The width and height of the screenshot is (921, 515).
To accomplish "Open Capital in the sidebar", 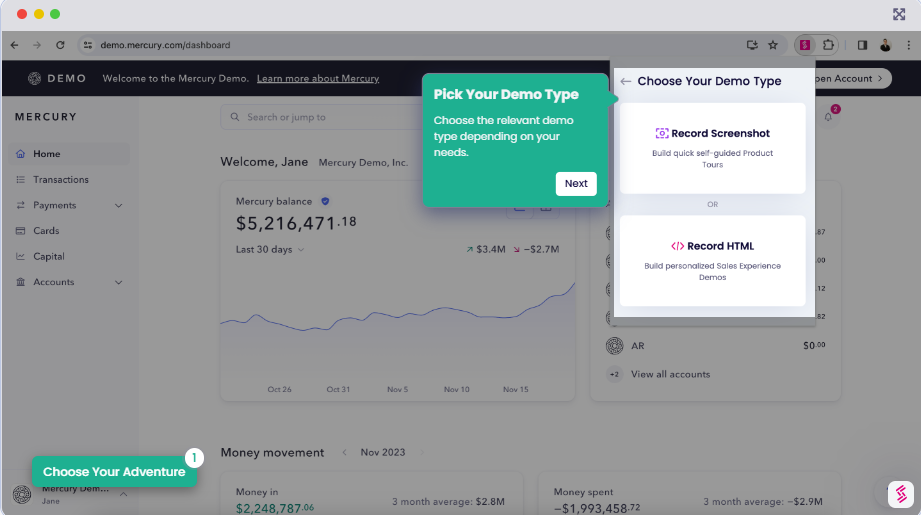I will click(x=70, y=257).
